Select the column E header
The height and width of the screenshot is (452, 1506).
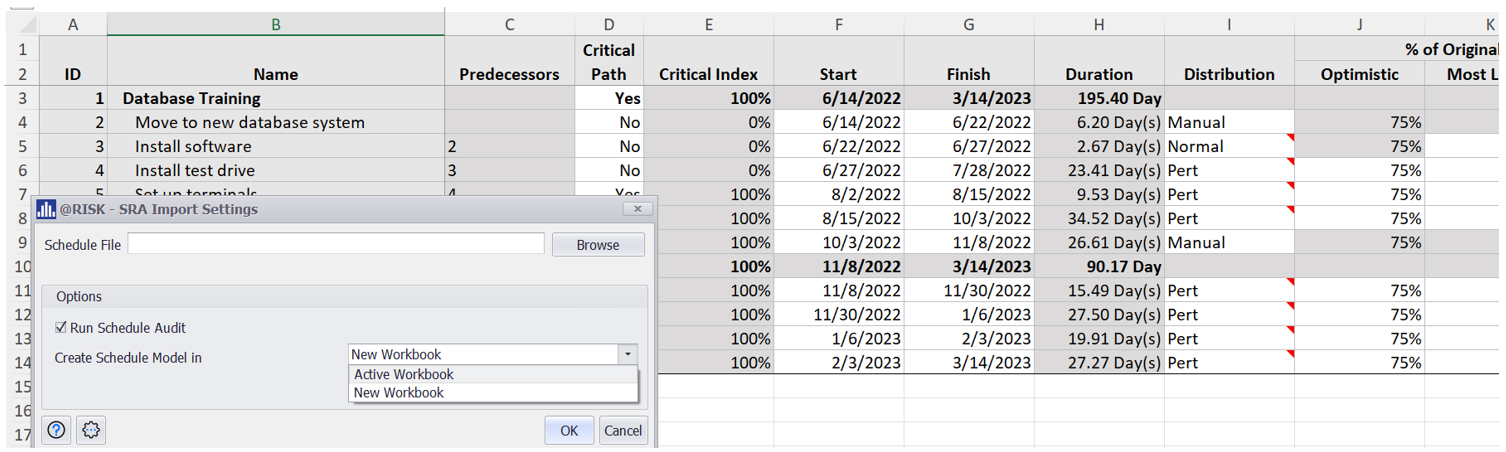[708, 25]
